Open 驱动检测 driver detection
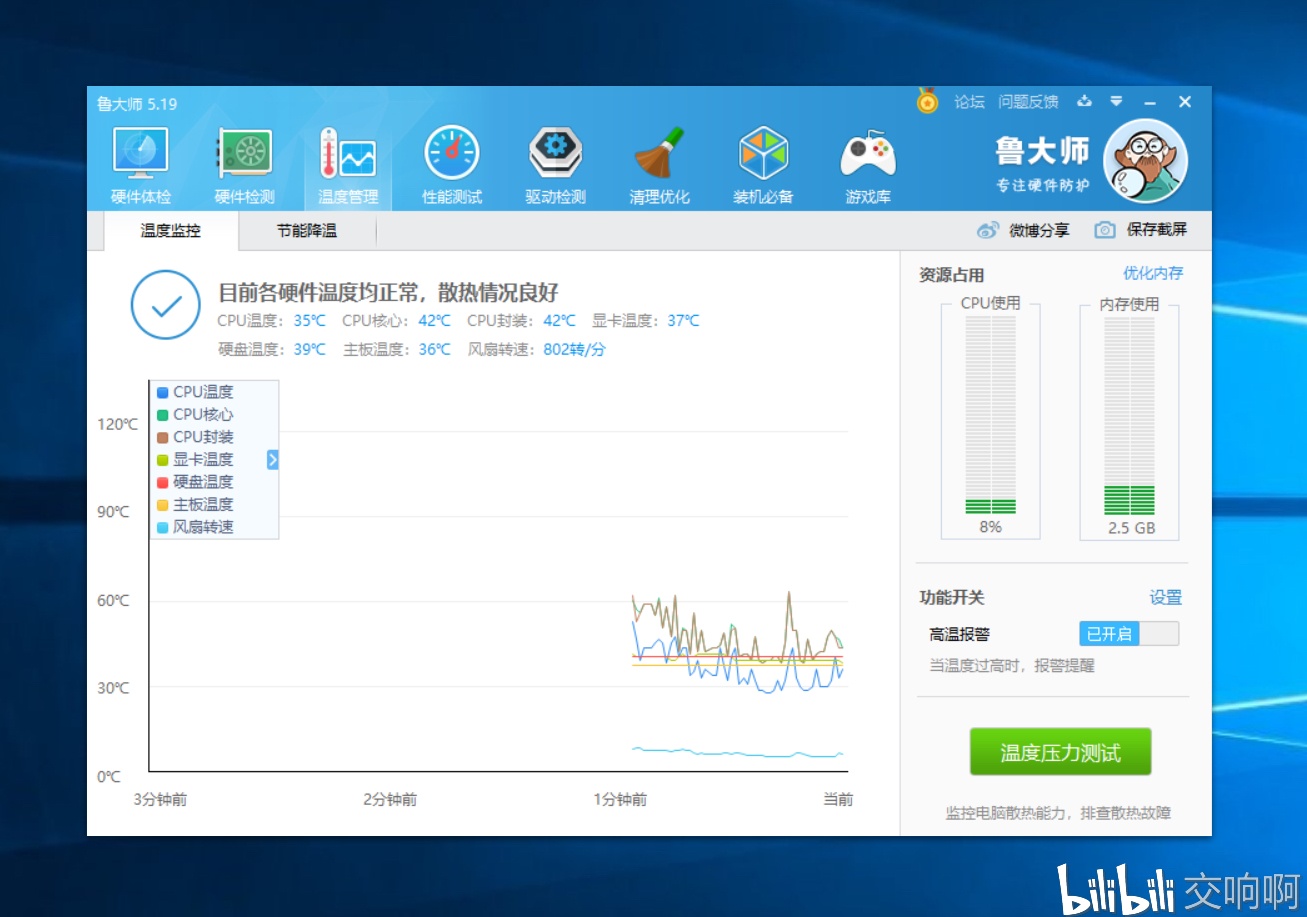Screen dimensions: 1307x917 pyautogui.click(x=556, y=166)
